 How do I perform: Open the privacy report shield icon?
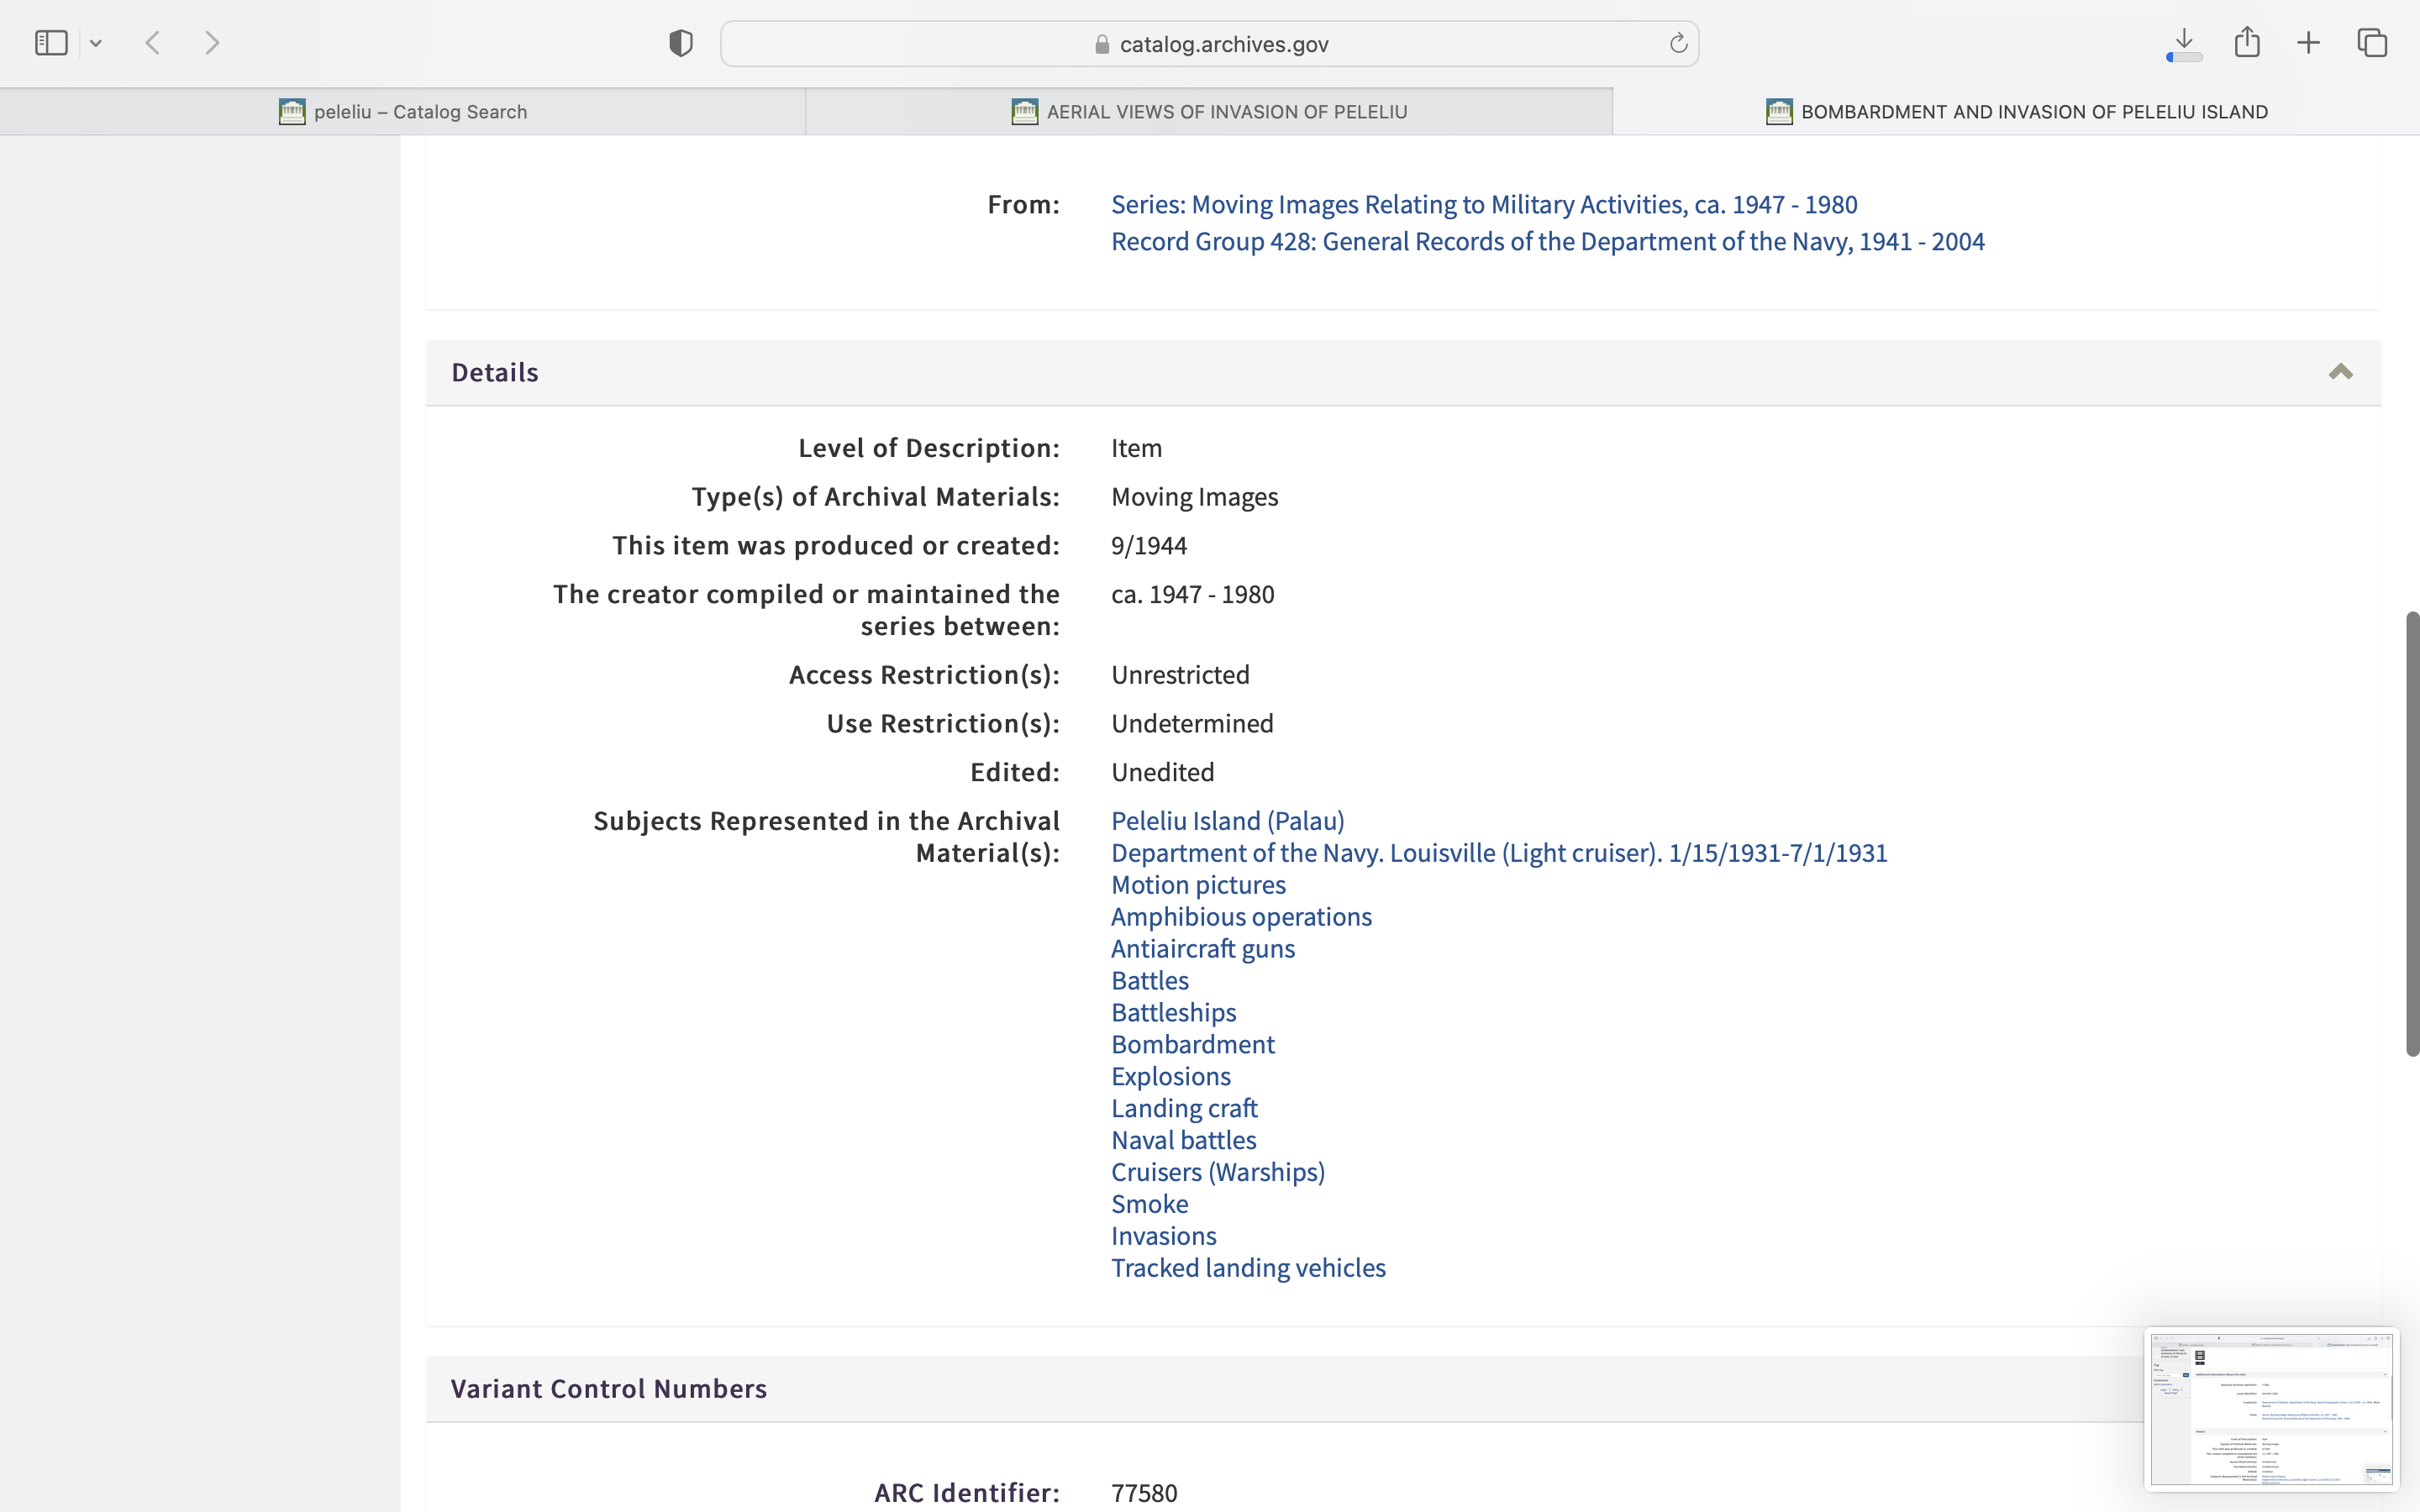[x=681, y=43]
